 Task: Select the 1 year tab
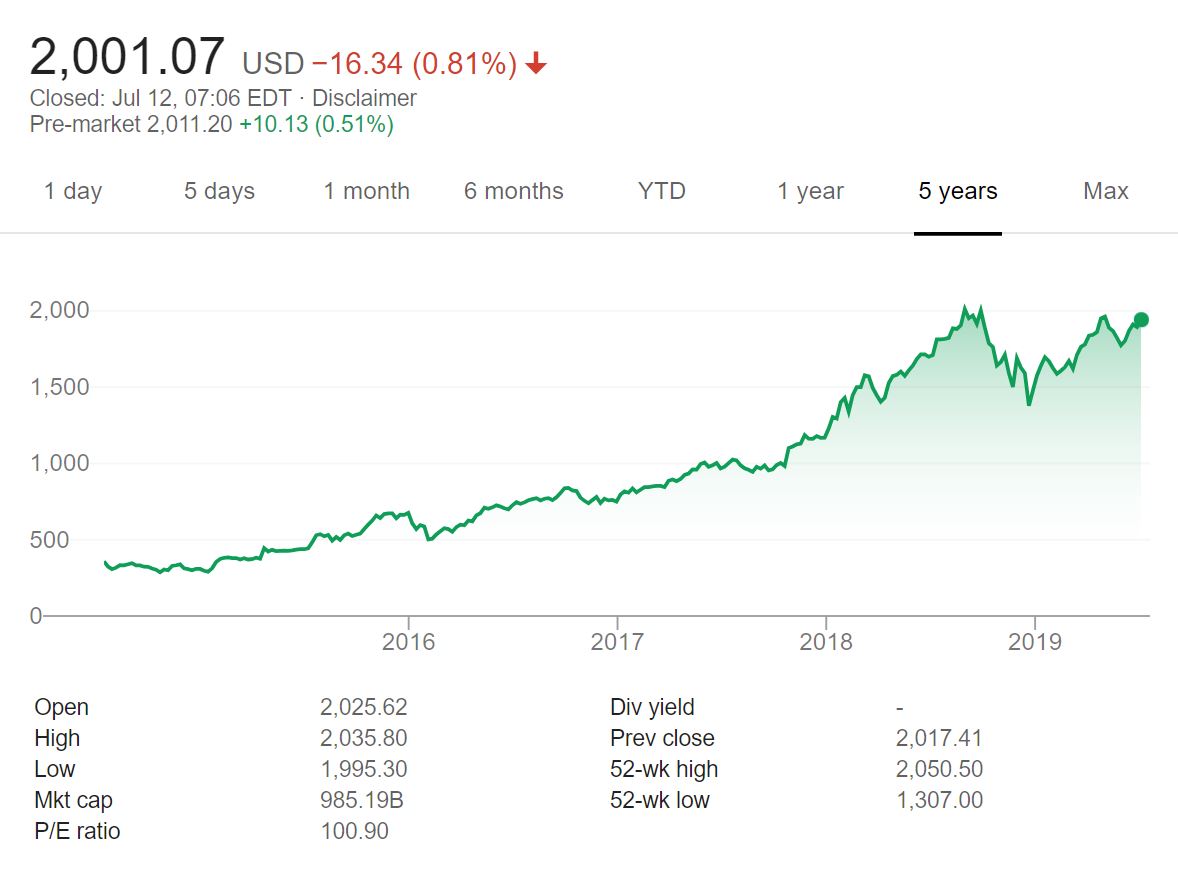coord(810,191)
